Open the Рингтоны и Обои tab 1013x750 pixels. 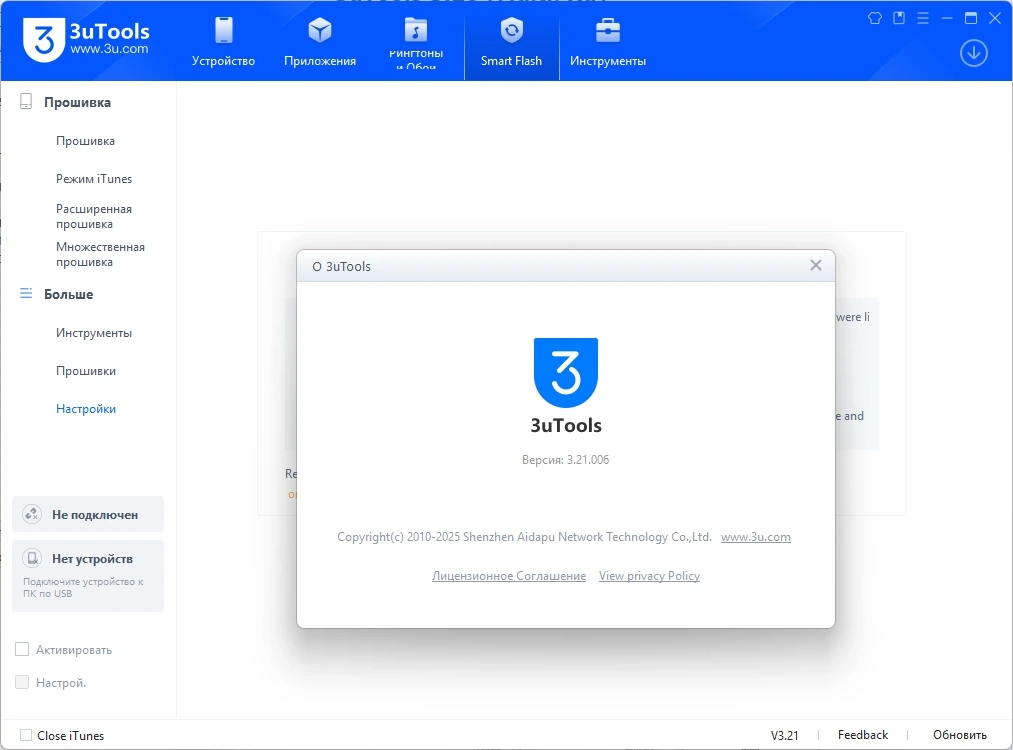pyautogui.click(x=416, y=41)
